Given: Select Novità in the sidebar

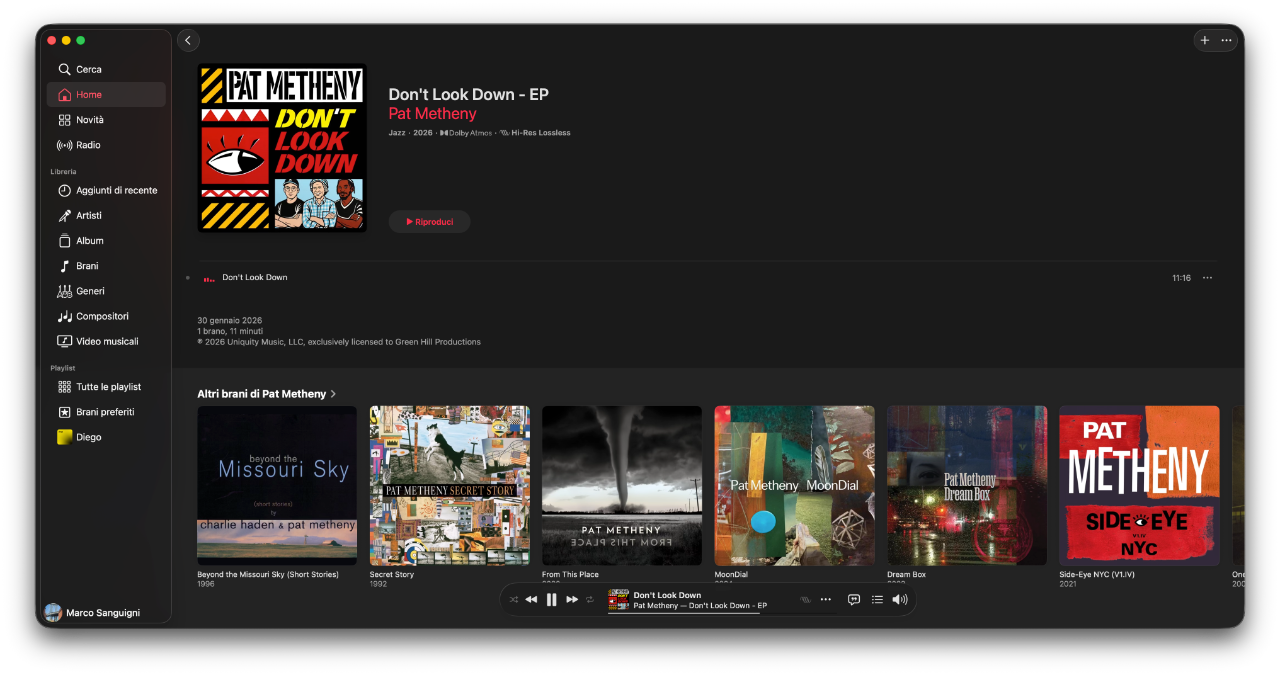Looking at the screenshot, I should (x=90, y=120).
